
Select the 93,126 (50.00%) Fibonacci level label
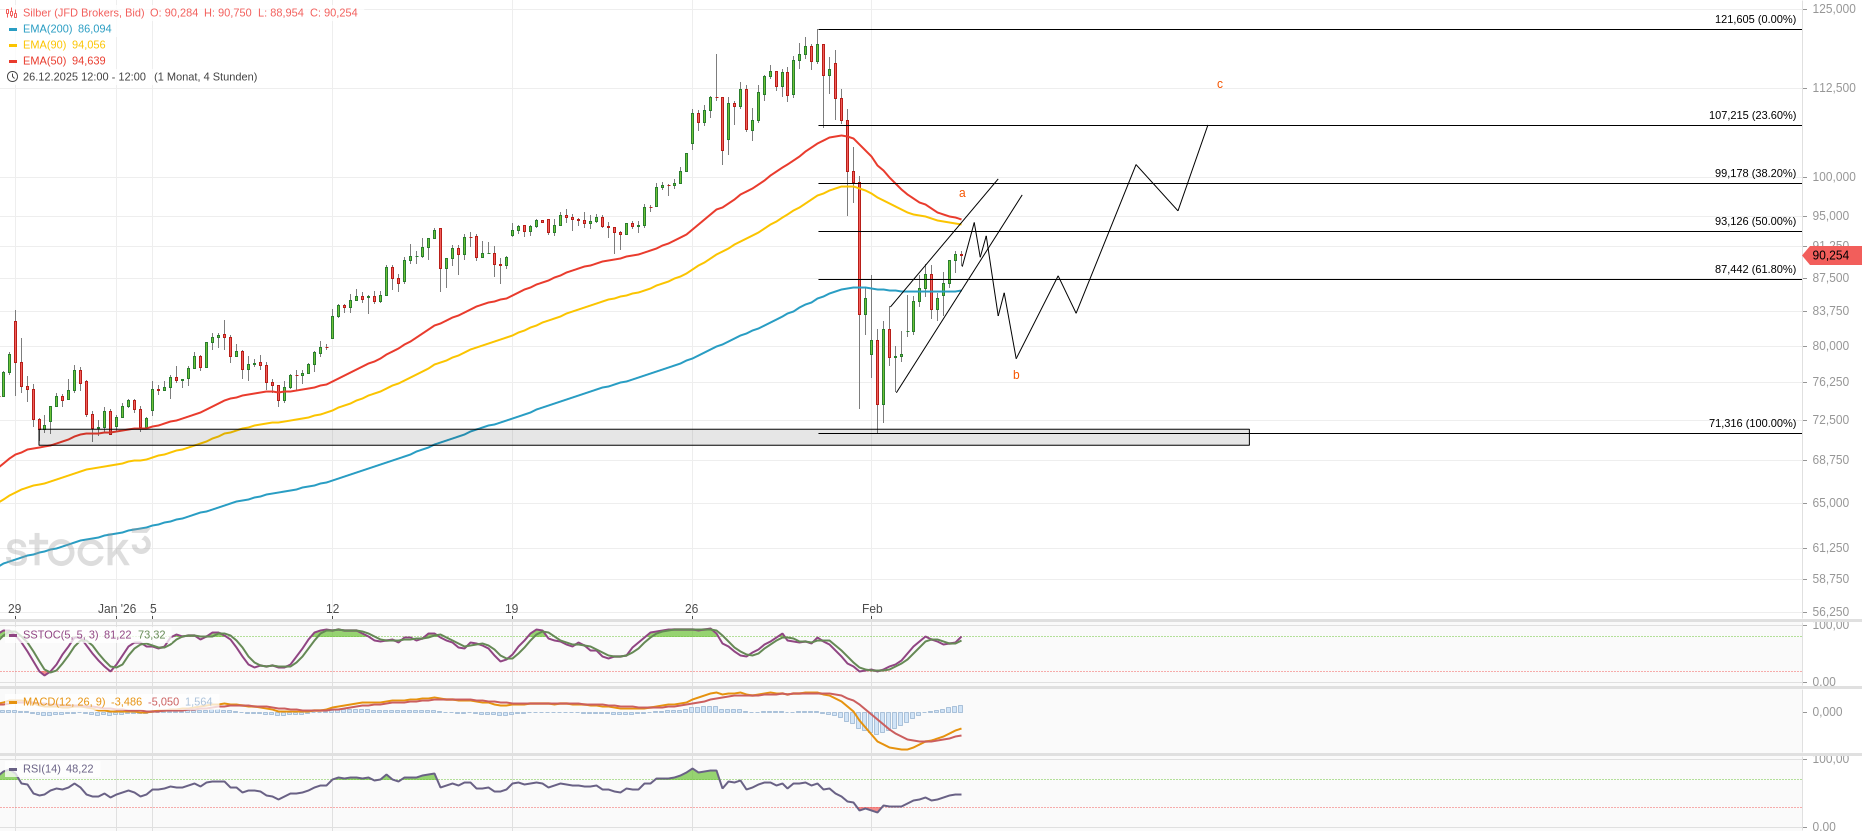pos(1755,221)
